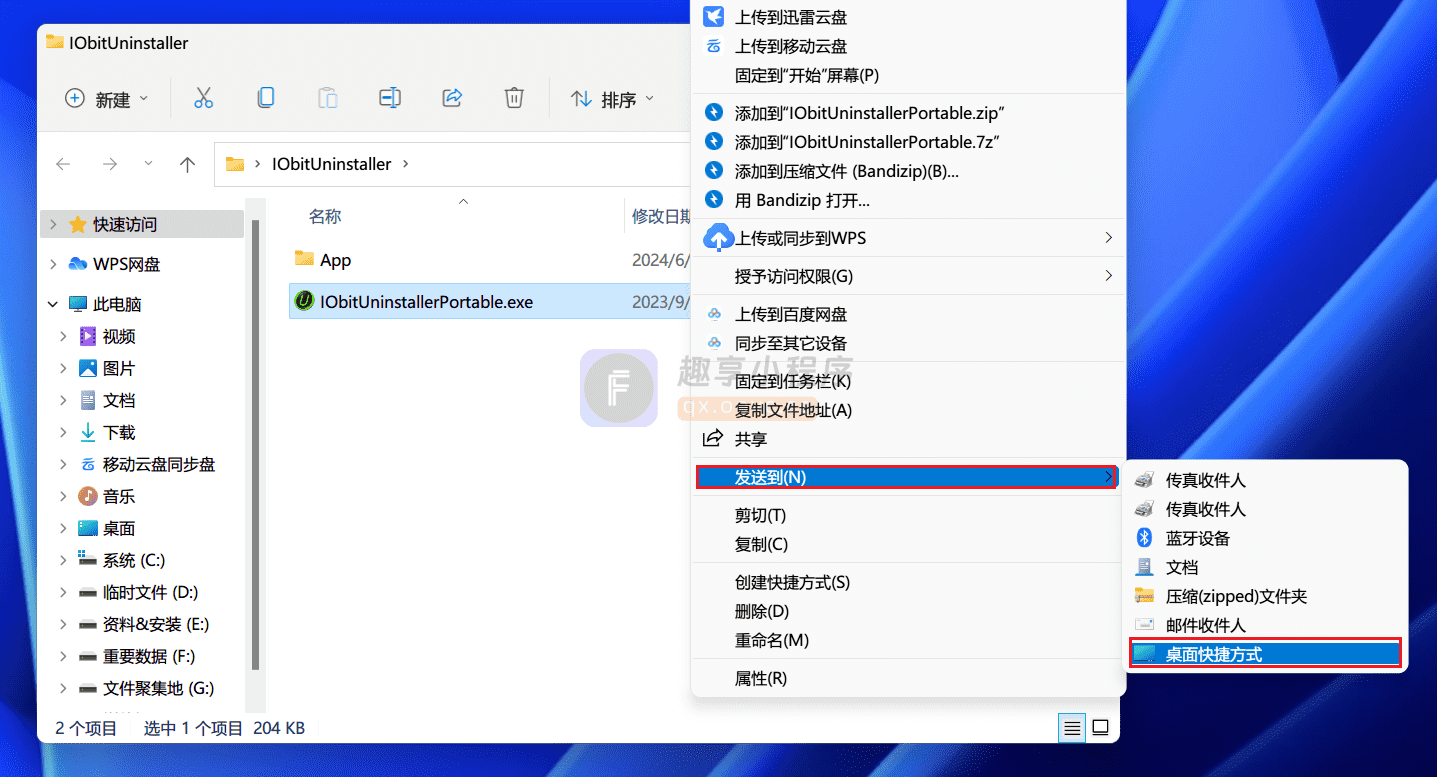Expand the 资料&安装 (E:) drive node
The image size is (1437, 777).
tap(63, 625)
